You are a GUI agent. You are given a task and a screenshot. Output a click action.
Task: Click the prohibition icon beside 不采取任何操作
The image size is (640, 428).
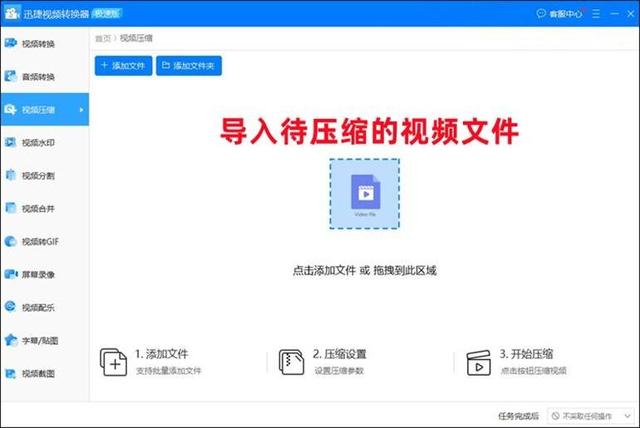pos(555,416)
